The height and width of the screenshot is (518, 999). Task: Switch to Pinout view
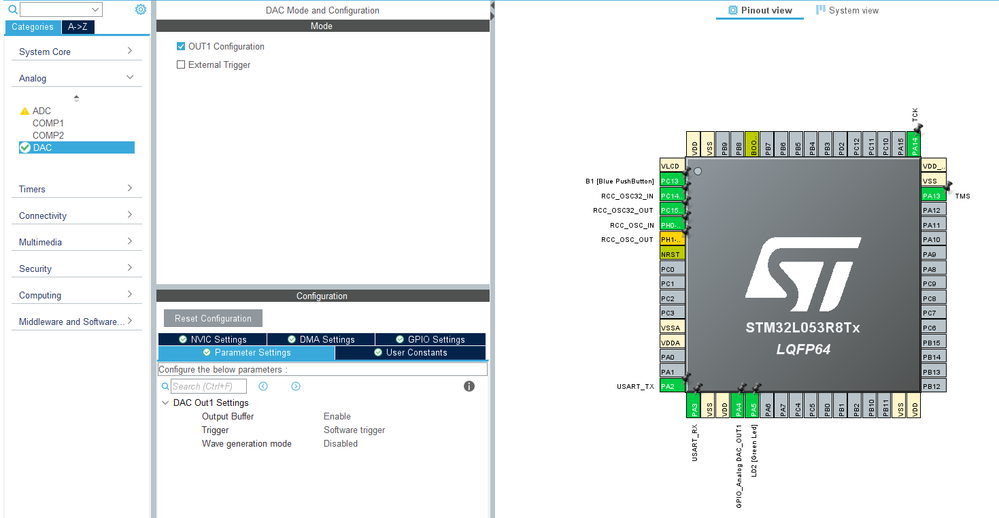click(x=760, y=10)
